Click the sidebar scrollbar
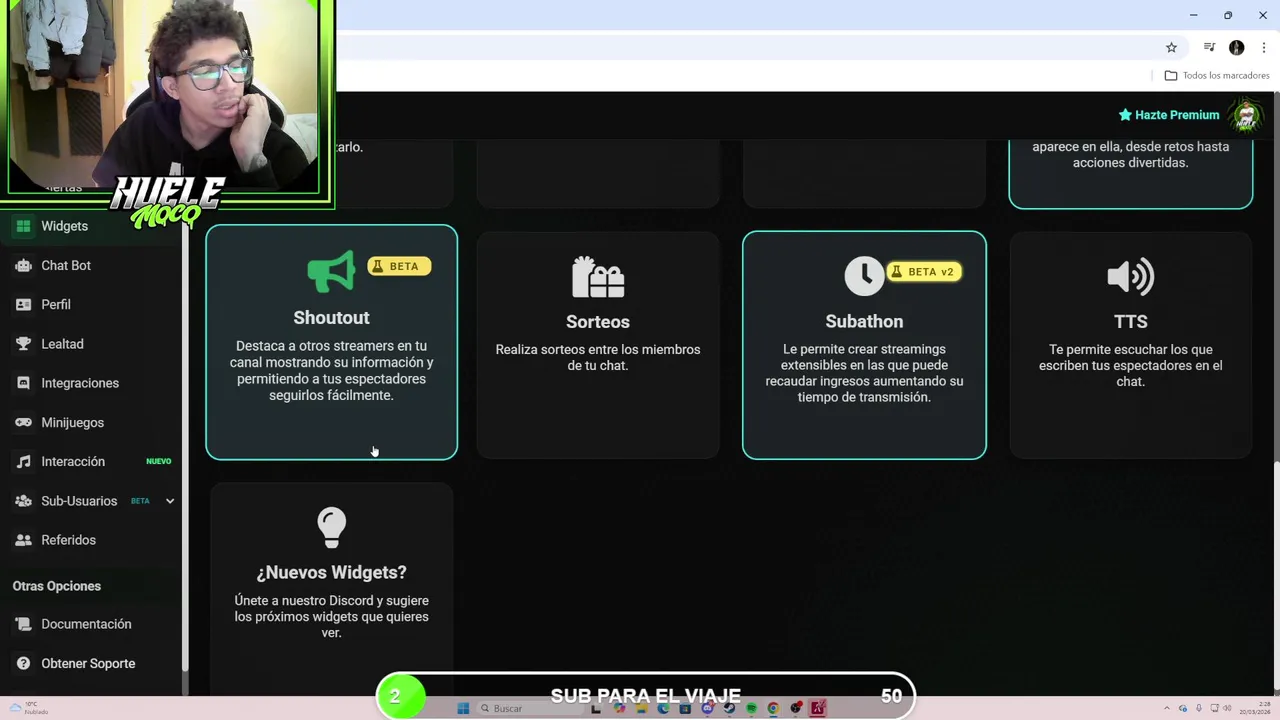The width and height of the screenshot is (1280, 720). pos(185,440)
